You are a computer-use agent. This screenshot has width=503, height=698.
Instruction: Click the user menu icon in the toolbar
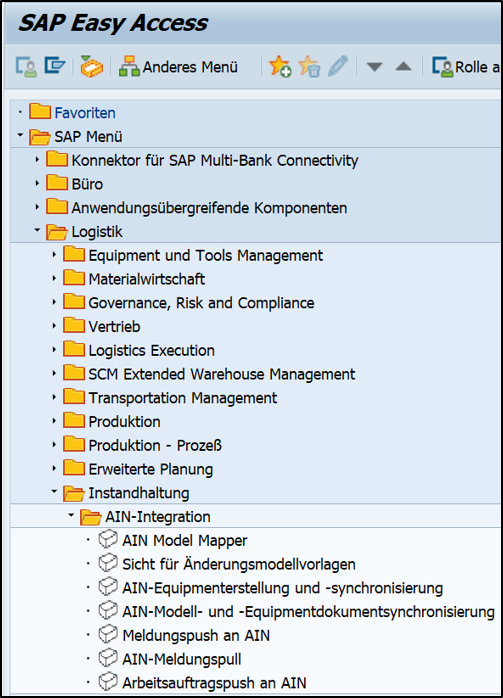(26, 67)
